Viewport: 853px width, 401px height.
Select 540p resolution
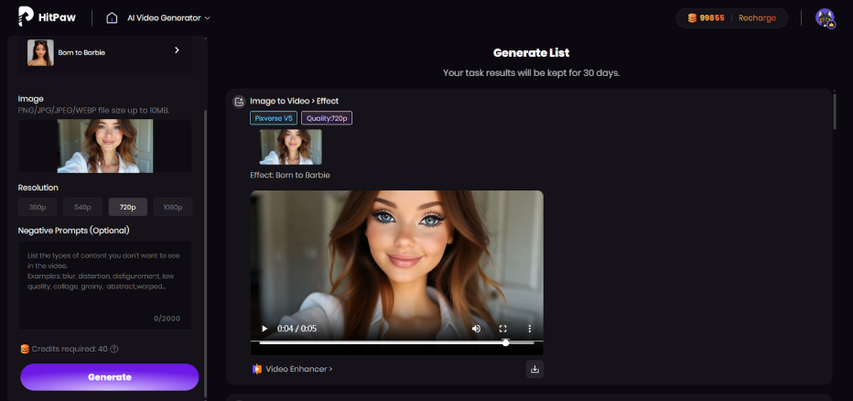83,207
